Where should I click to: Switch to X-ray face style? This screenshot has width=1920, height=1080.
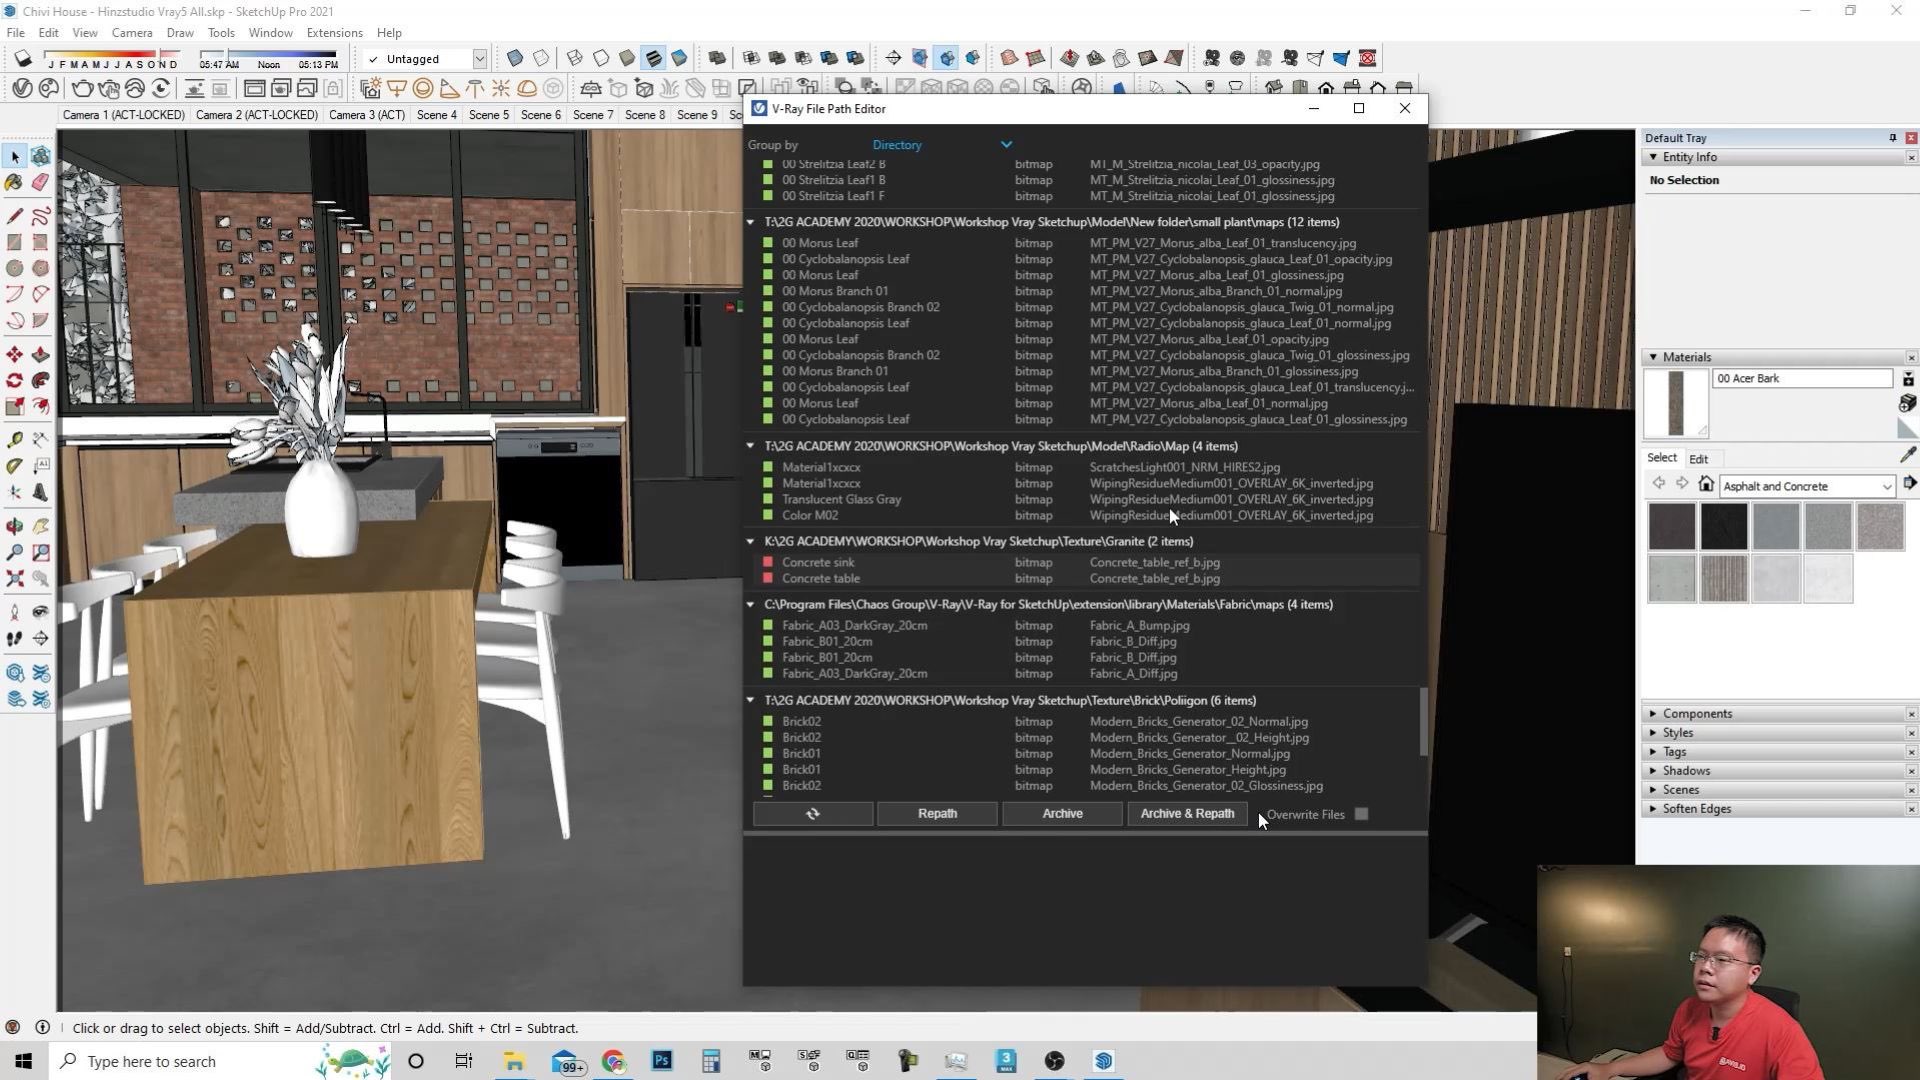click(x=515, y=58)
